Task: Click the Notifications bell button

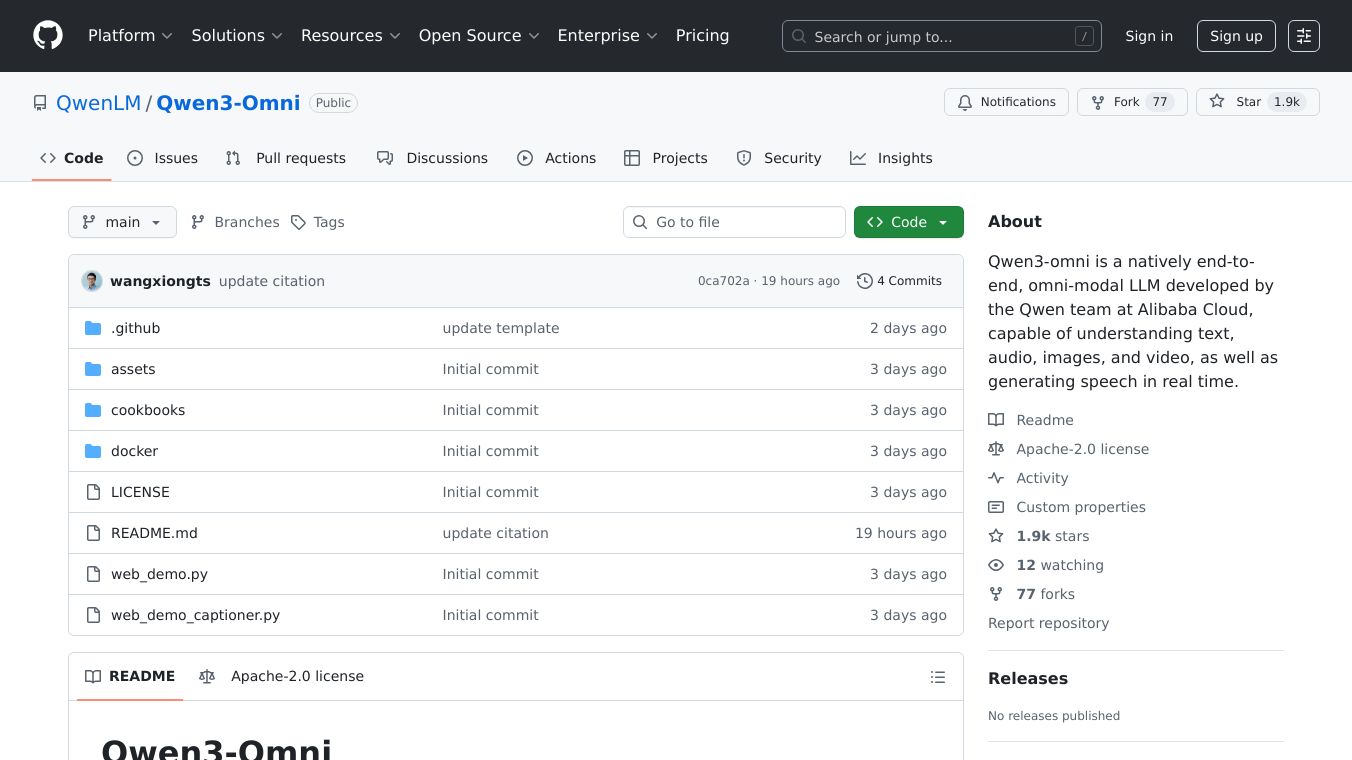Action: pos(1006,102)
